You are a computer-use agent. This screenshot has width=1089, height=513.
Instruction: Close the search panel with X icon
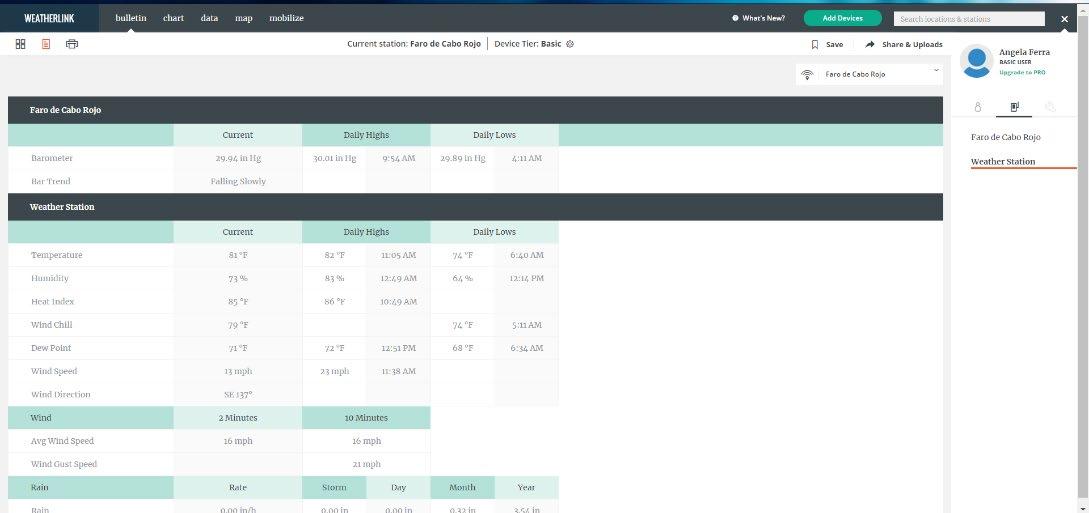pos(1064,19)
